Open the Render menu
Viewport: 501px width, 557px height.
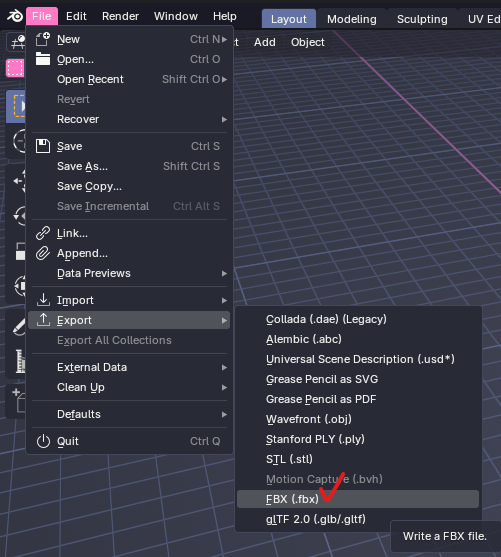[120, 16]
